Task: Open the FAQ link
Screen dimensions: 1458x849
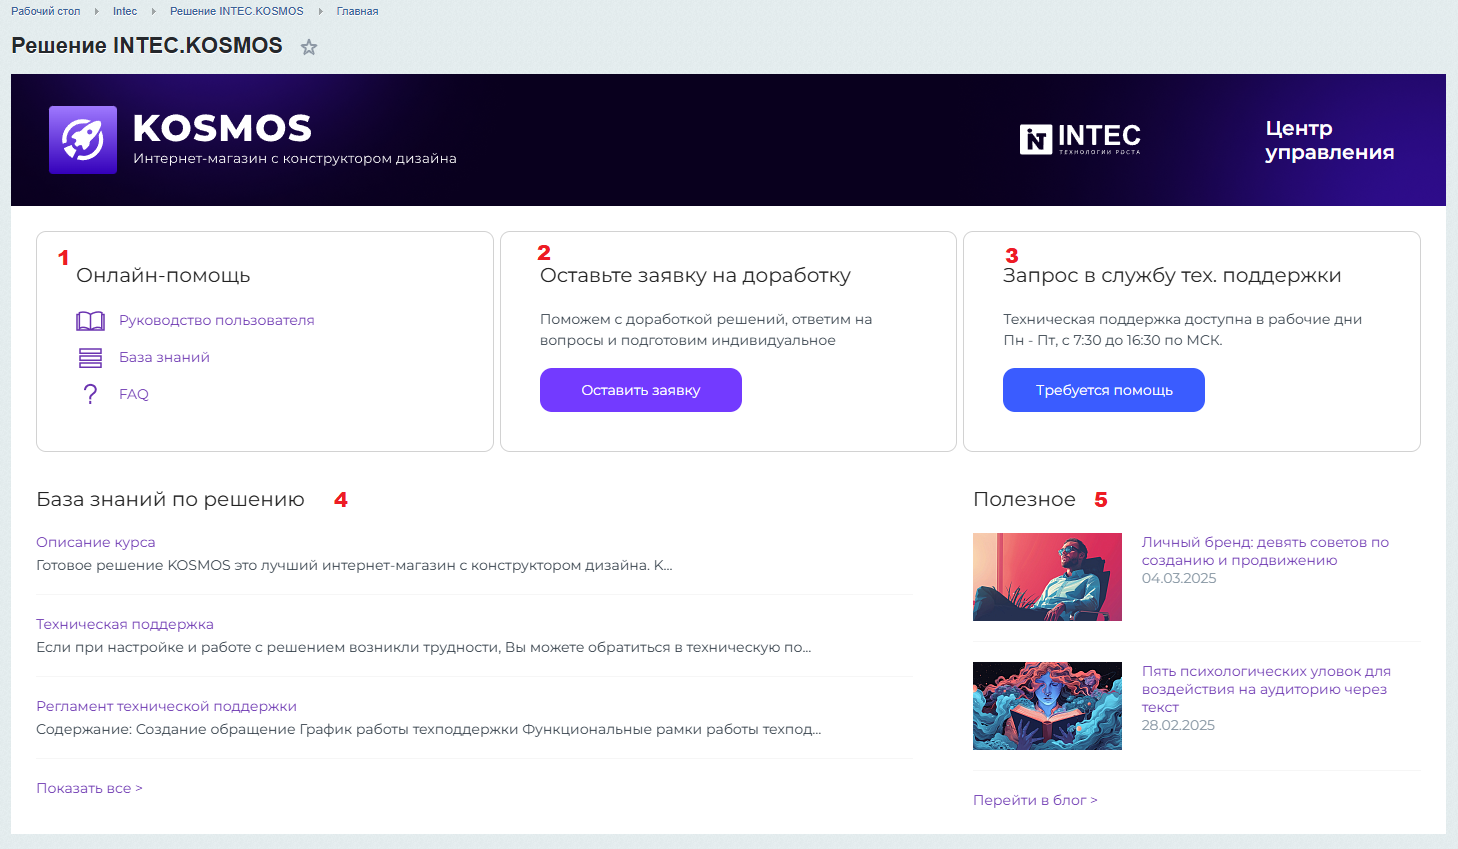Action: click(x=134, y=394)
